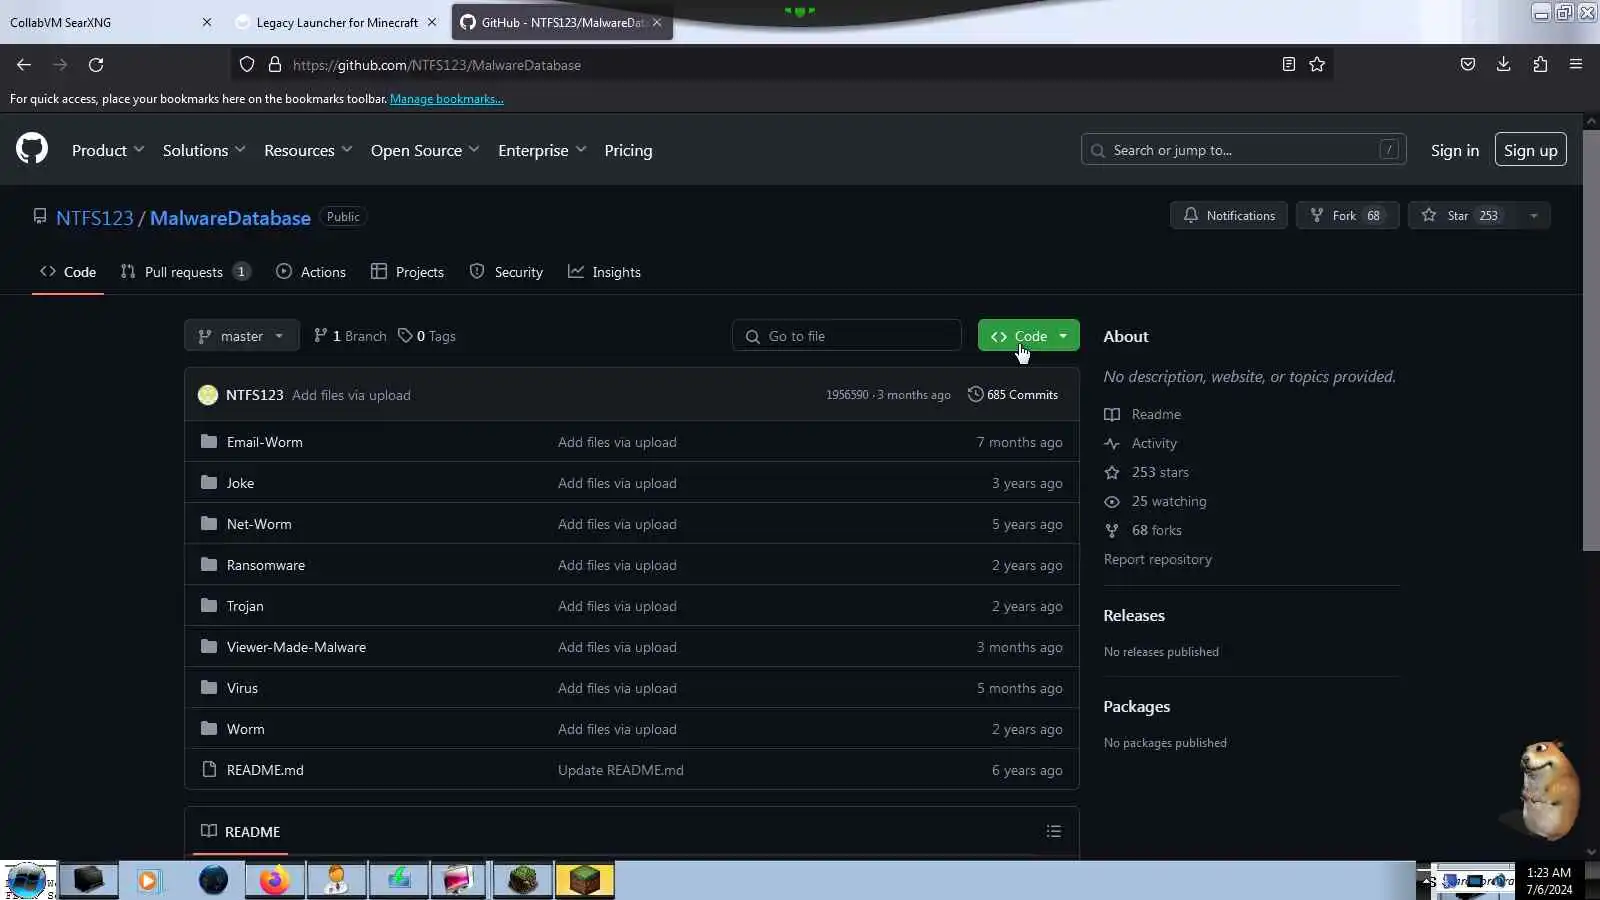The image size is (1600, 900).
Task: Open the Joke folder
Action: 240,483
